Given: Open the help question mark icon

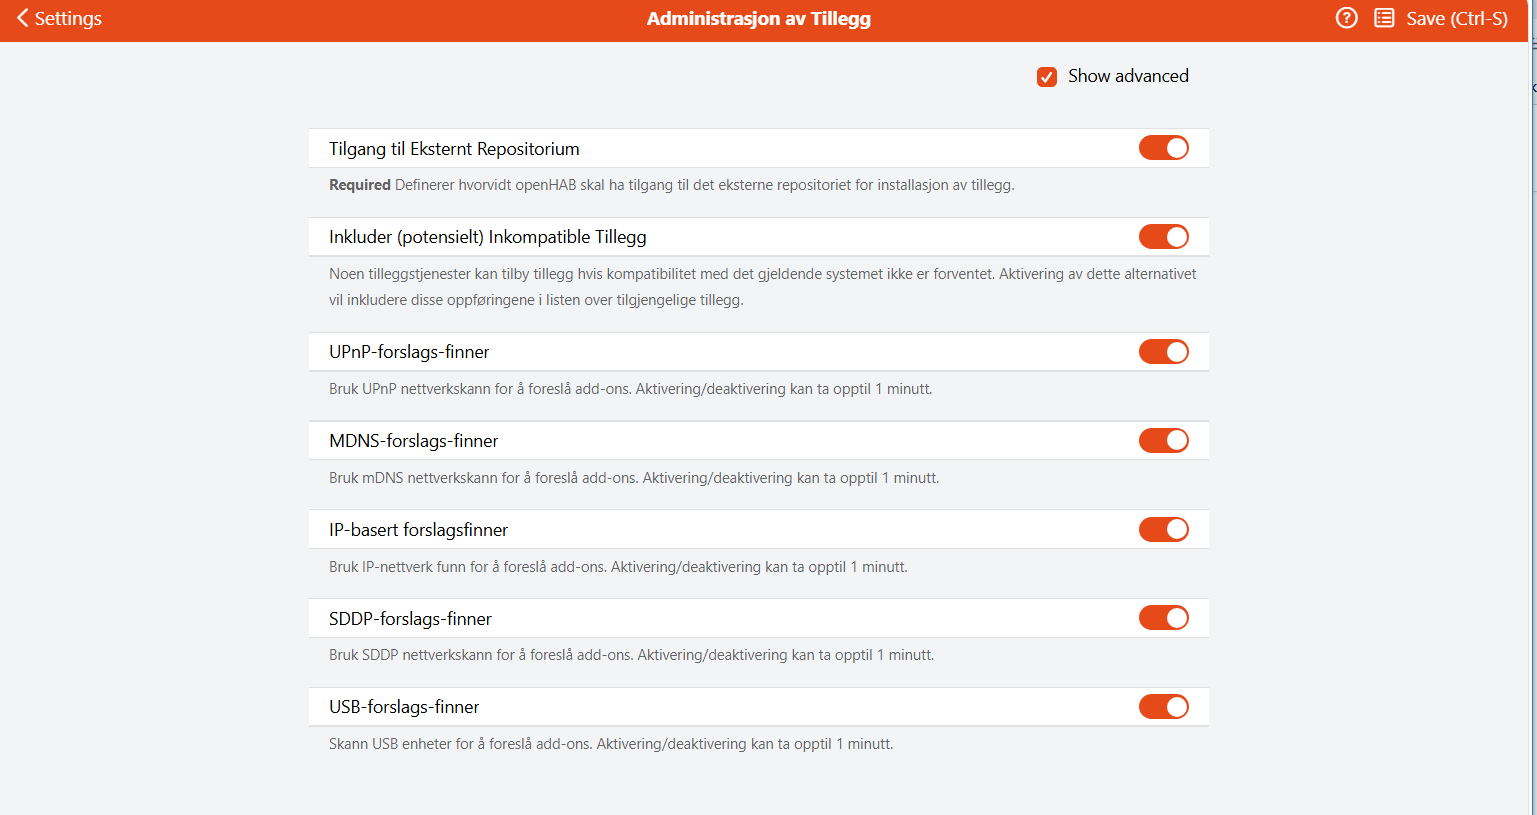Looking at the screenshot, I should tap(1347, 18).
